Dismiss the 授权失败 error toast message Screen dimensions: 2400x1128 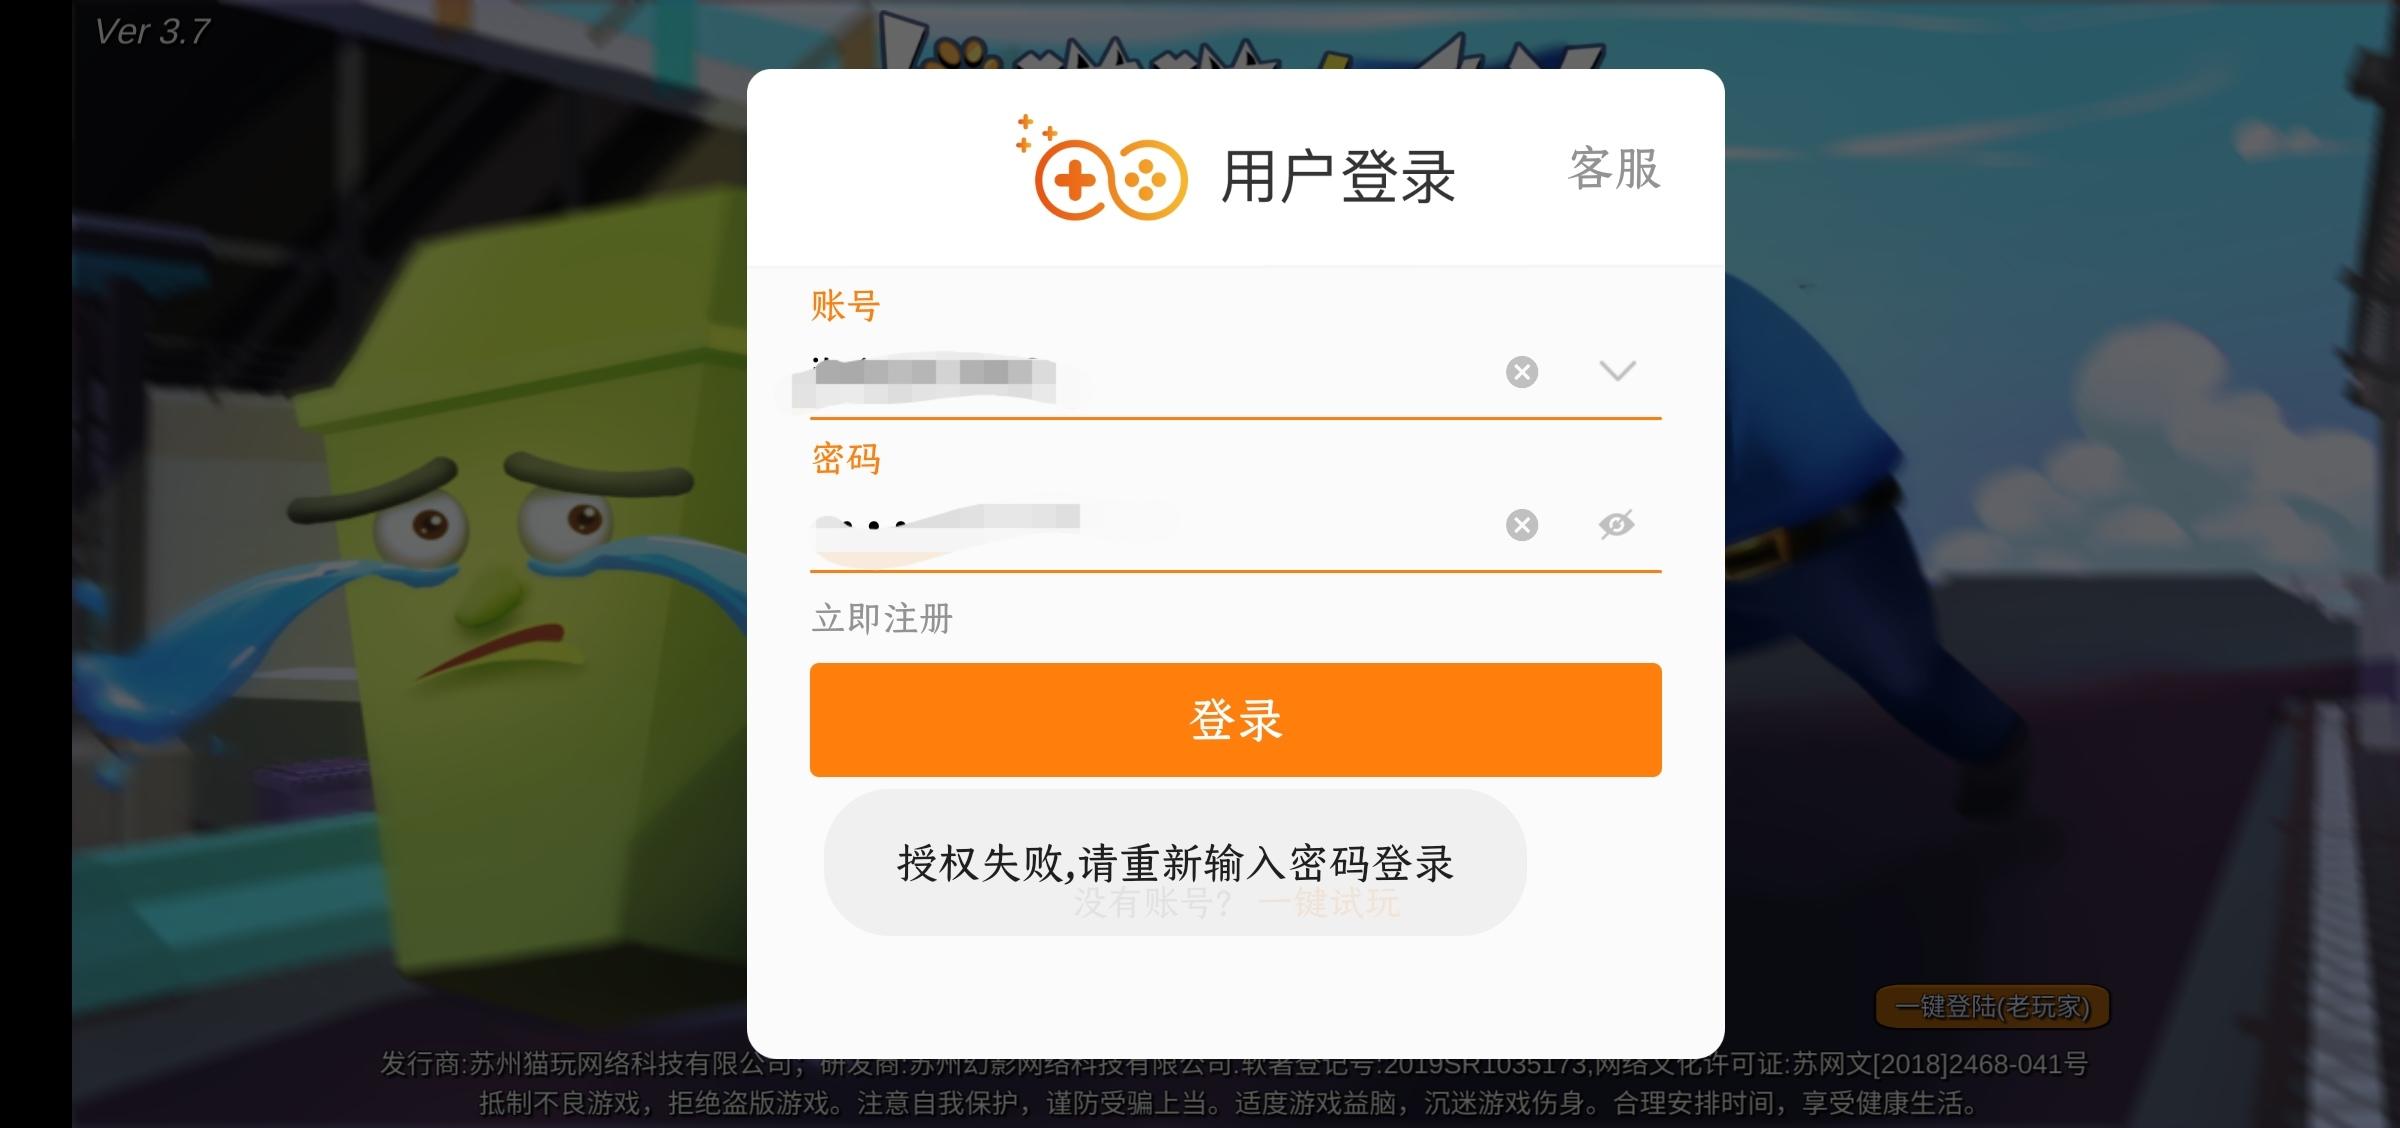click(1175, 862)
